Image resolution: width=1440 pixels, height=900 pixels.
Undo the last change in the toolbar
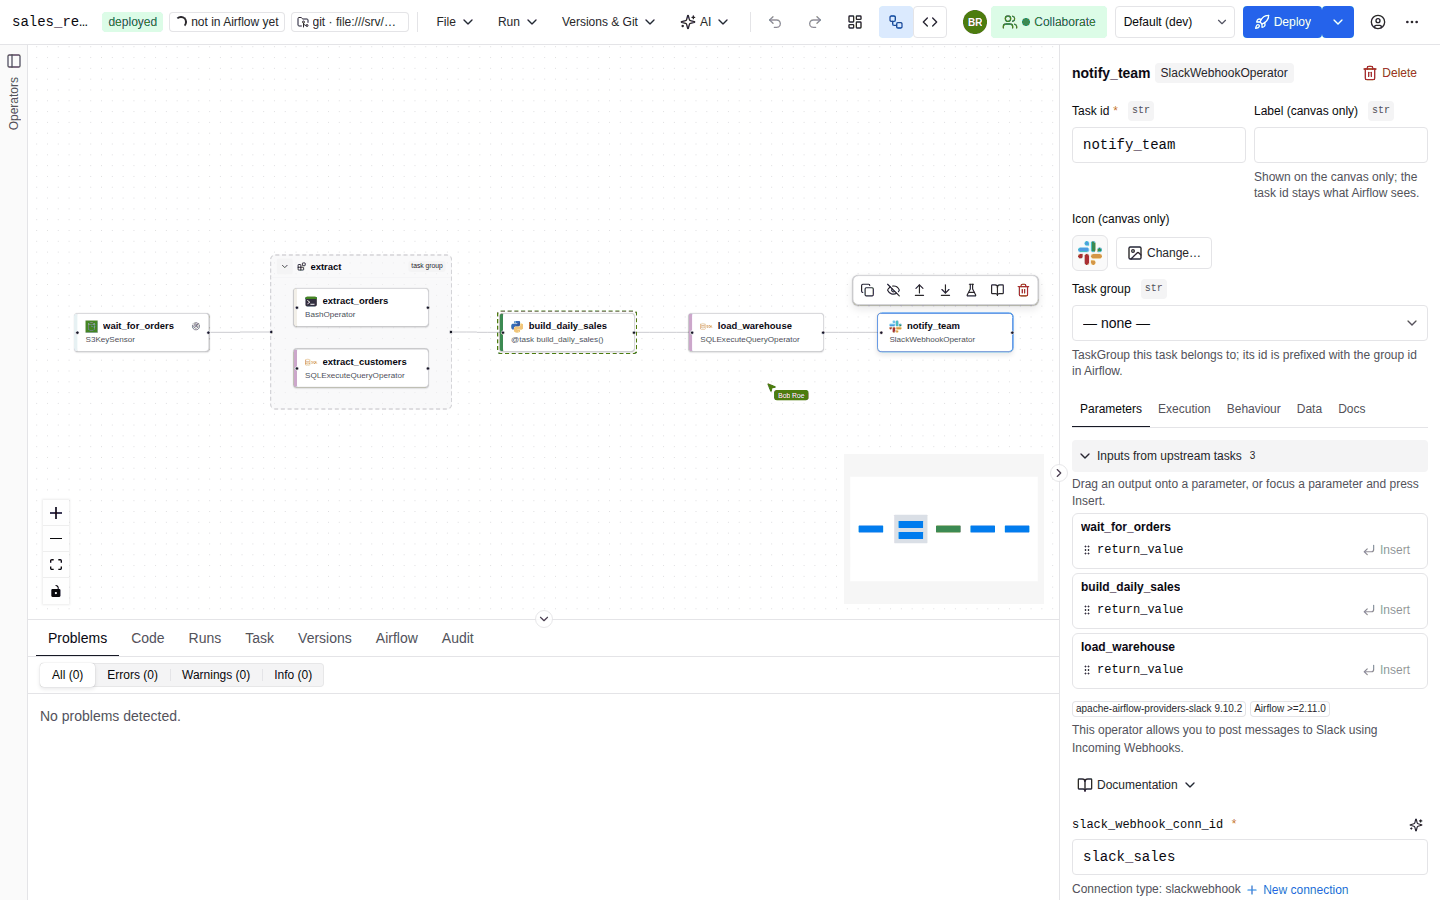(x=775, y=22)
